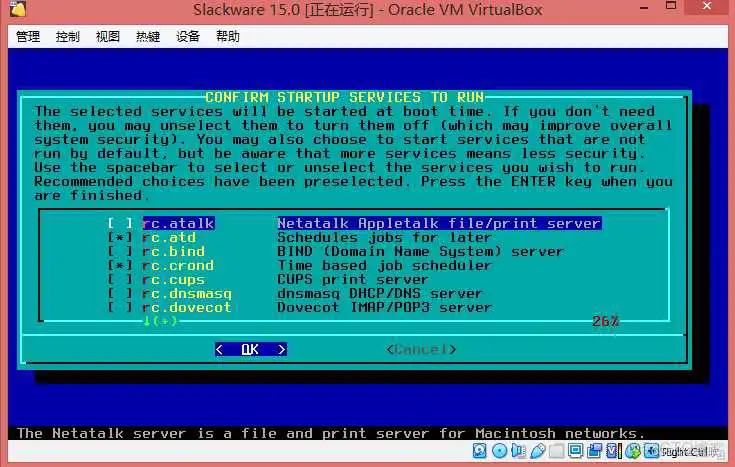This screenshot has width=735, height=467.
Task: Uncheck the rc.atd service
Action: [121, 238]
